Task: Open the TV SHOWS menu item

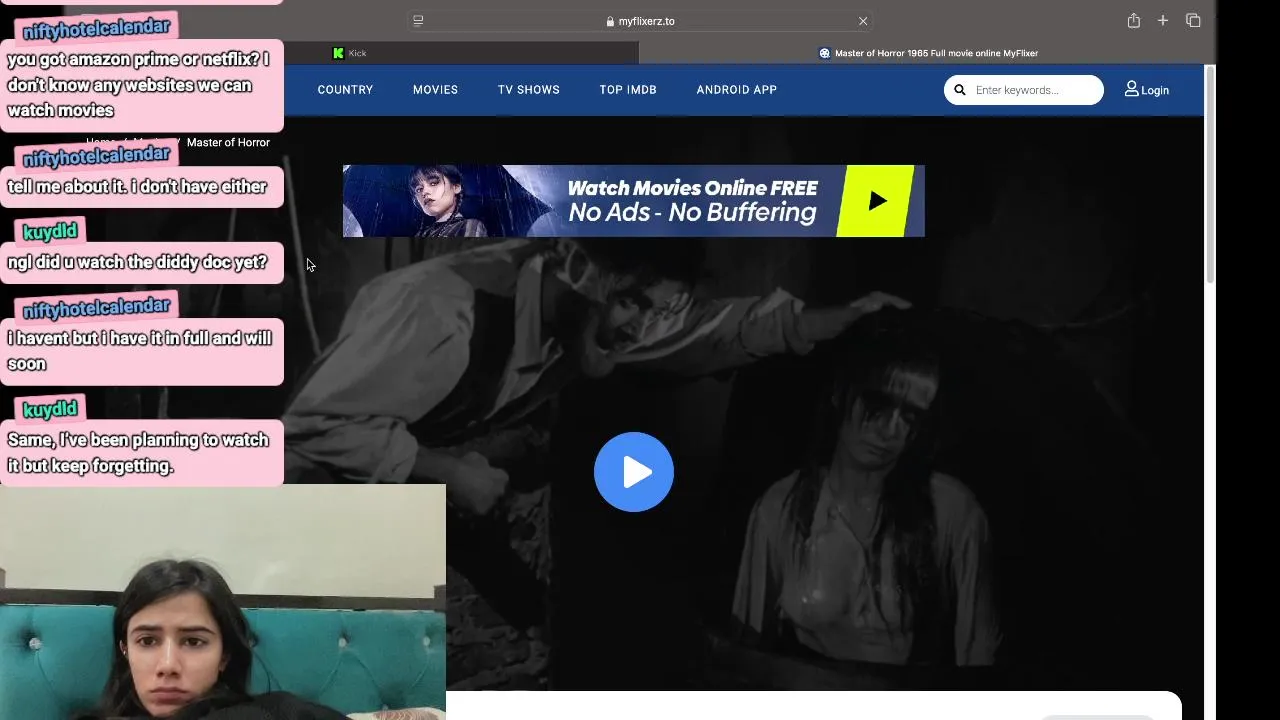Action: tap(529, 90)
